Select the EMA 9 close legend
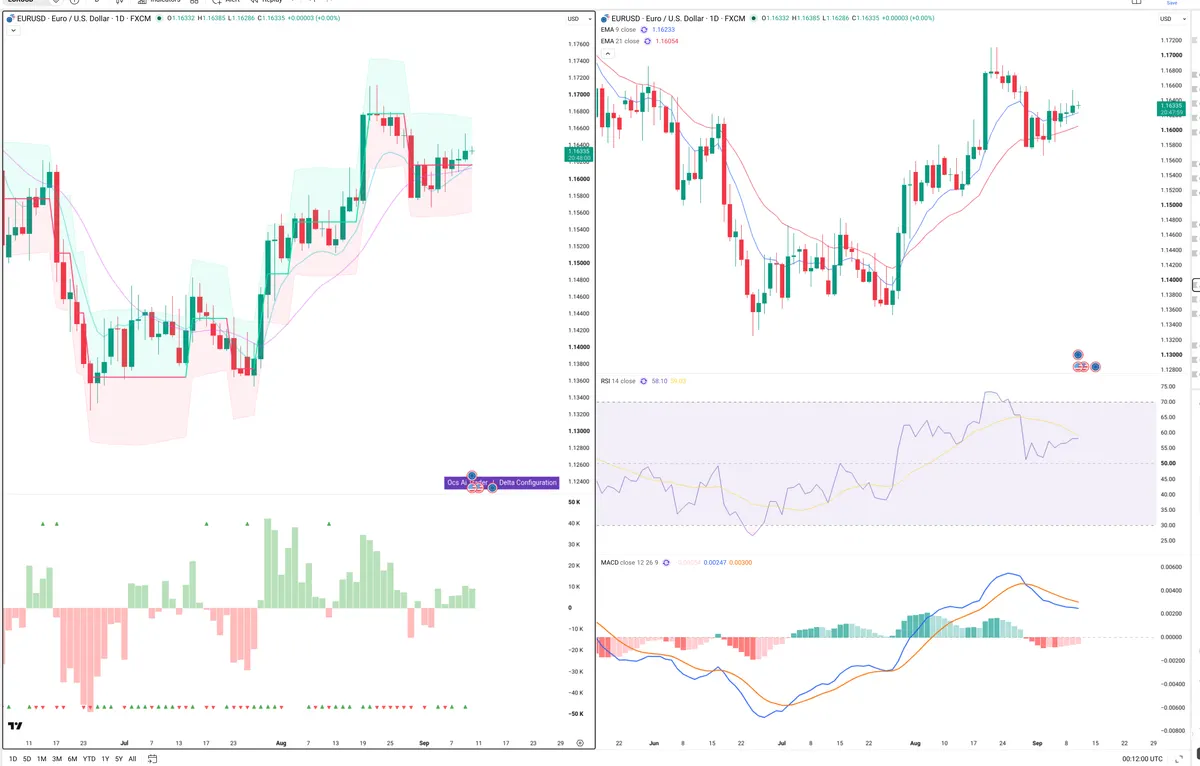 click(617, 30)
